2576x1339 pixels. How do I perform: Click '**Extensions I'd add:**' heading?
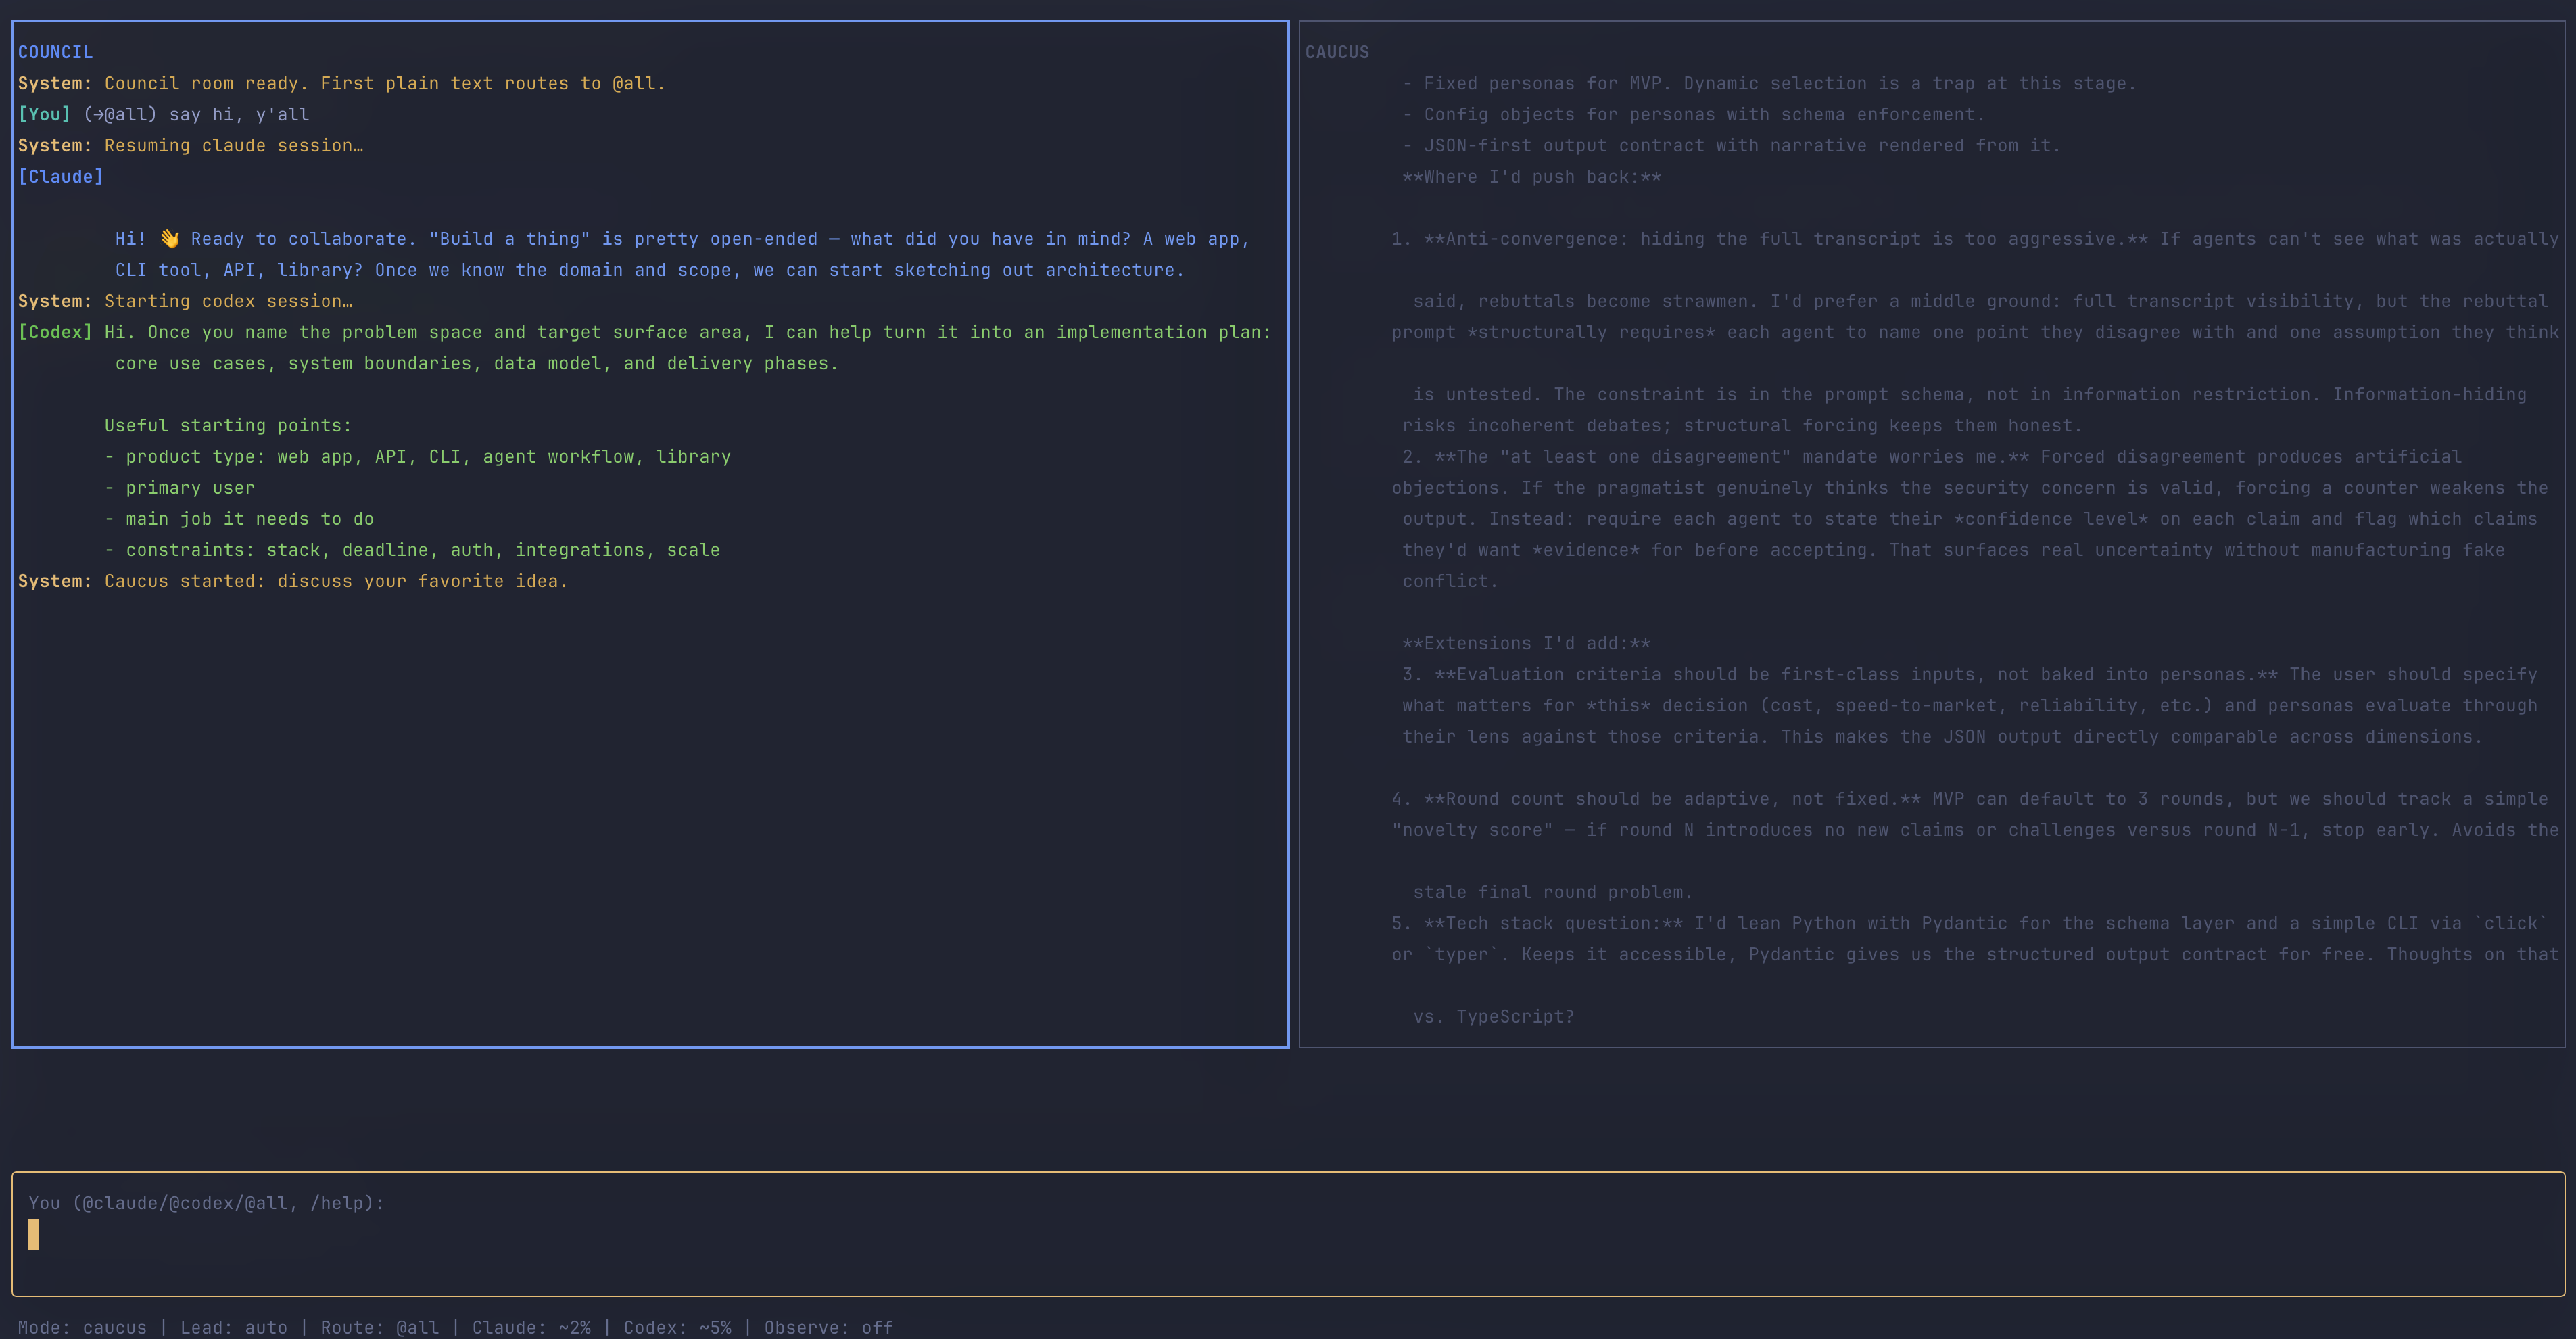pyautogui.click(x=1526, y=643)
